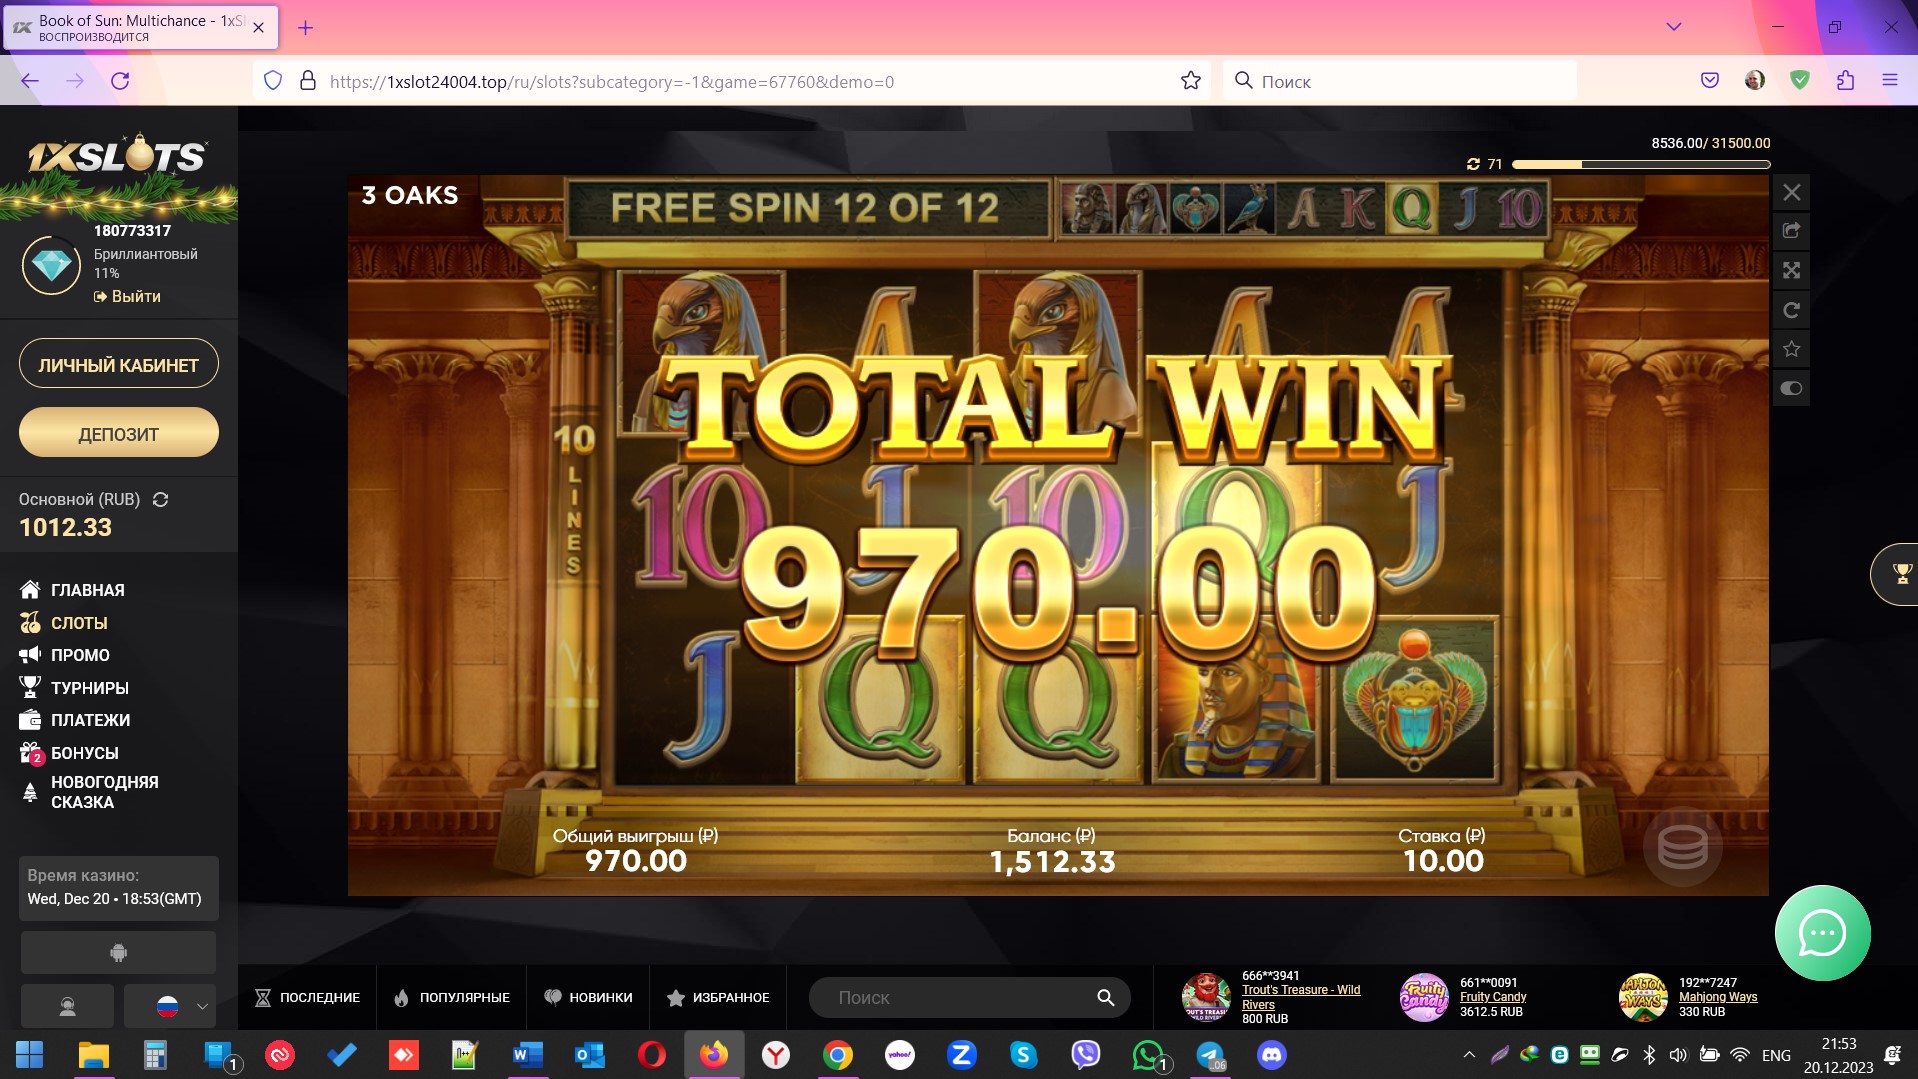Open the list all tabs dropdown
Viewport: 1918px width, 1079px height.
click(x=1673, y=27)
